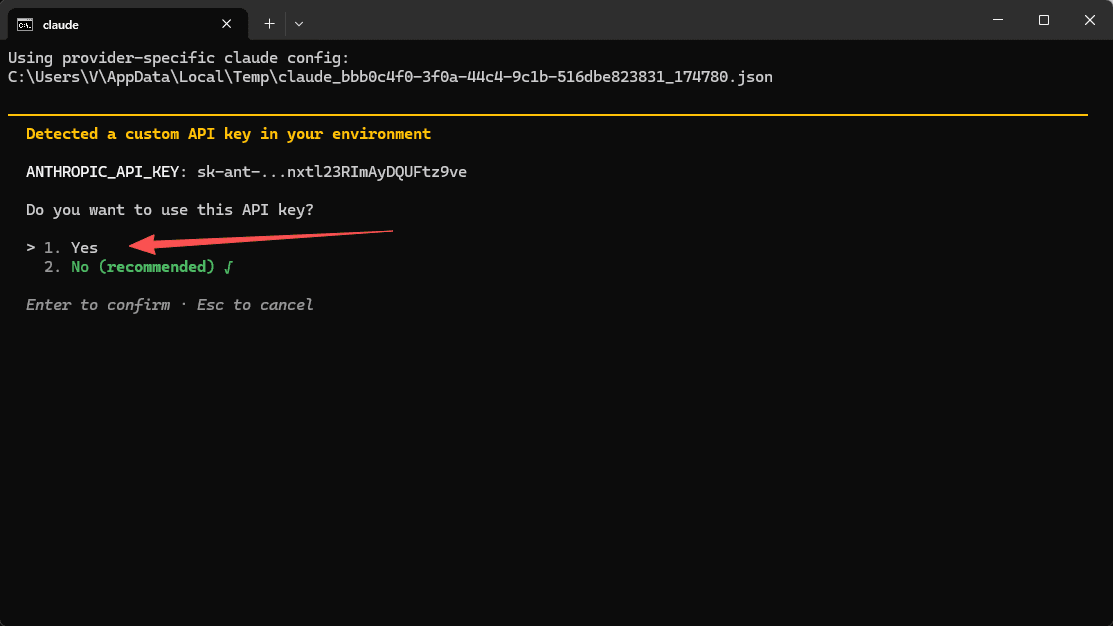Choose option '2. No (recommended)'
Image resolution: width=1113 pixels, height=626 pixels.
tap(138, 267)
